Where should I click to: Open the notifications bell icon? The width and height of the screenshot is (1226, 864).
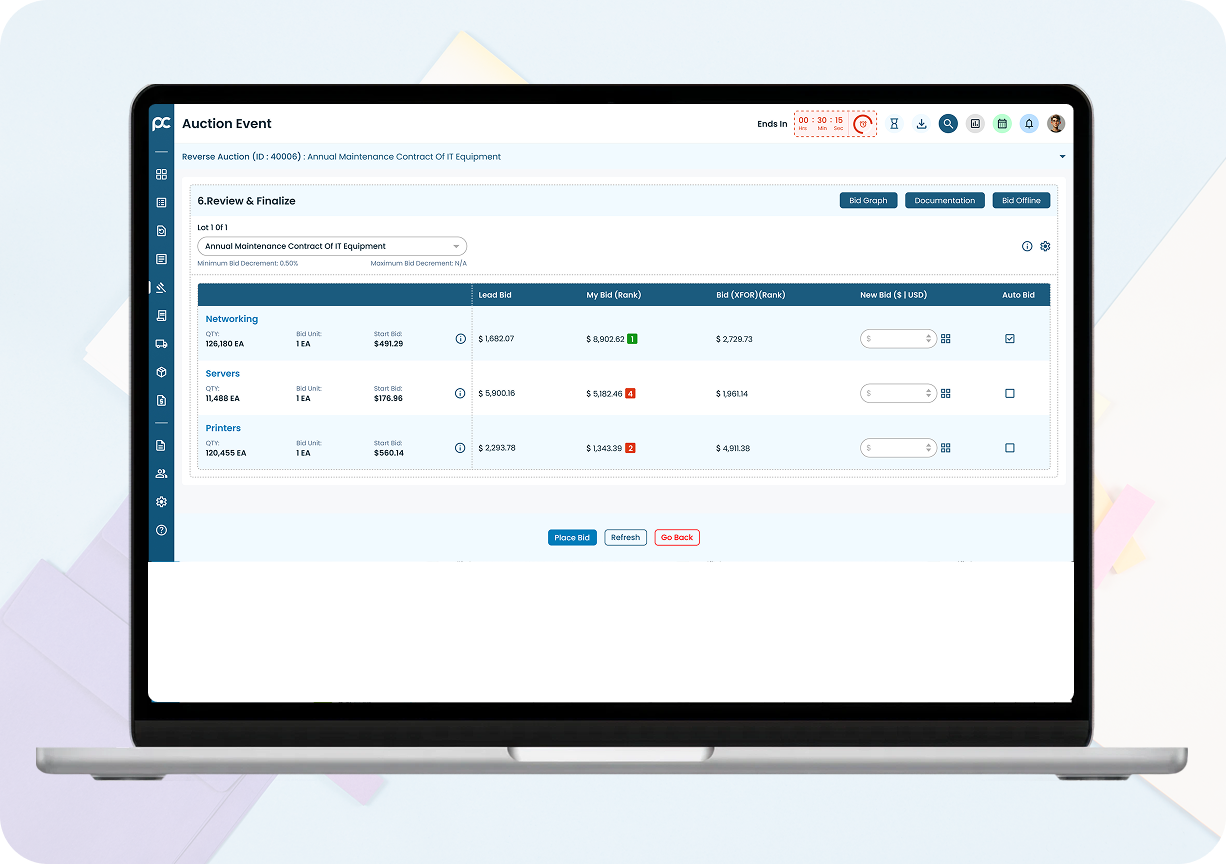pos(1029,124)
